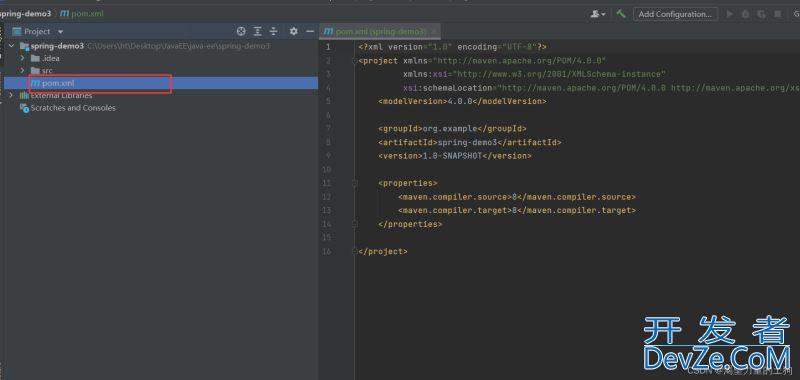800x380 pixels.
Task: Click the maven.compiler.target line
Action: pyautogui.click(x=516, y=211)
